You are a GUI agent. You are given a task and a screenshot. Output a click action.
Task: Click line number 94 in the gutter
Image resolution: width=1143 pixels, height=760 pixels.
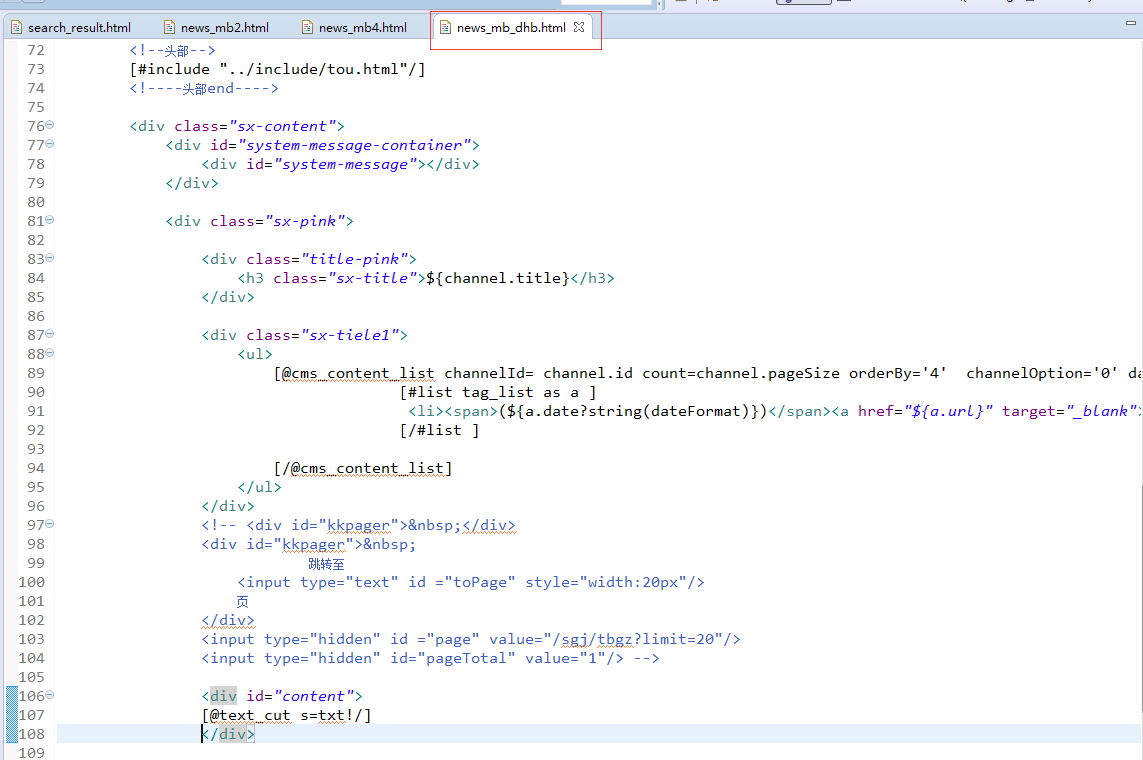point(35,468)
